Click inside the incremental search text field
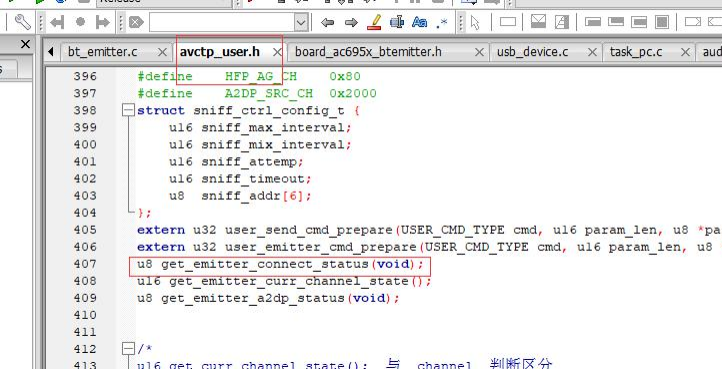Screen dimensions: 722x369 [222, 22]
